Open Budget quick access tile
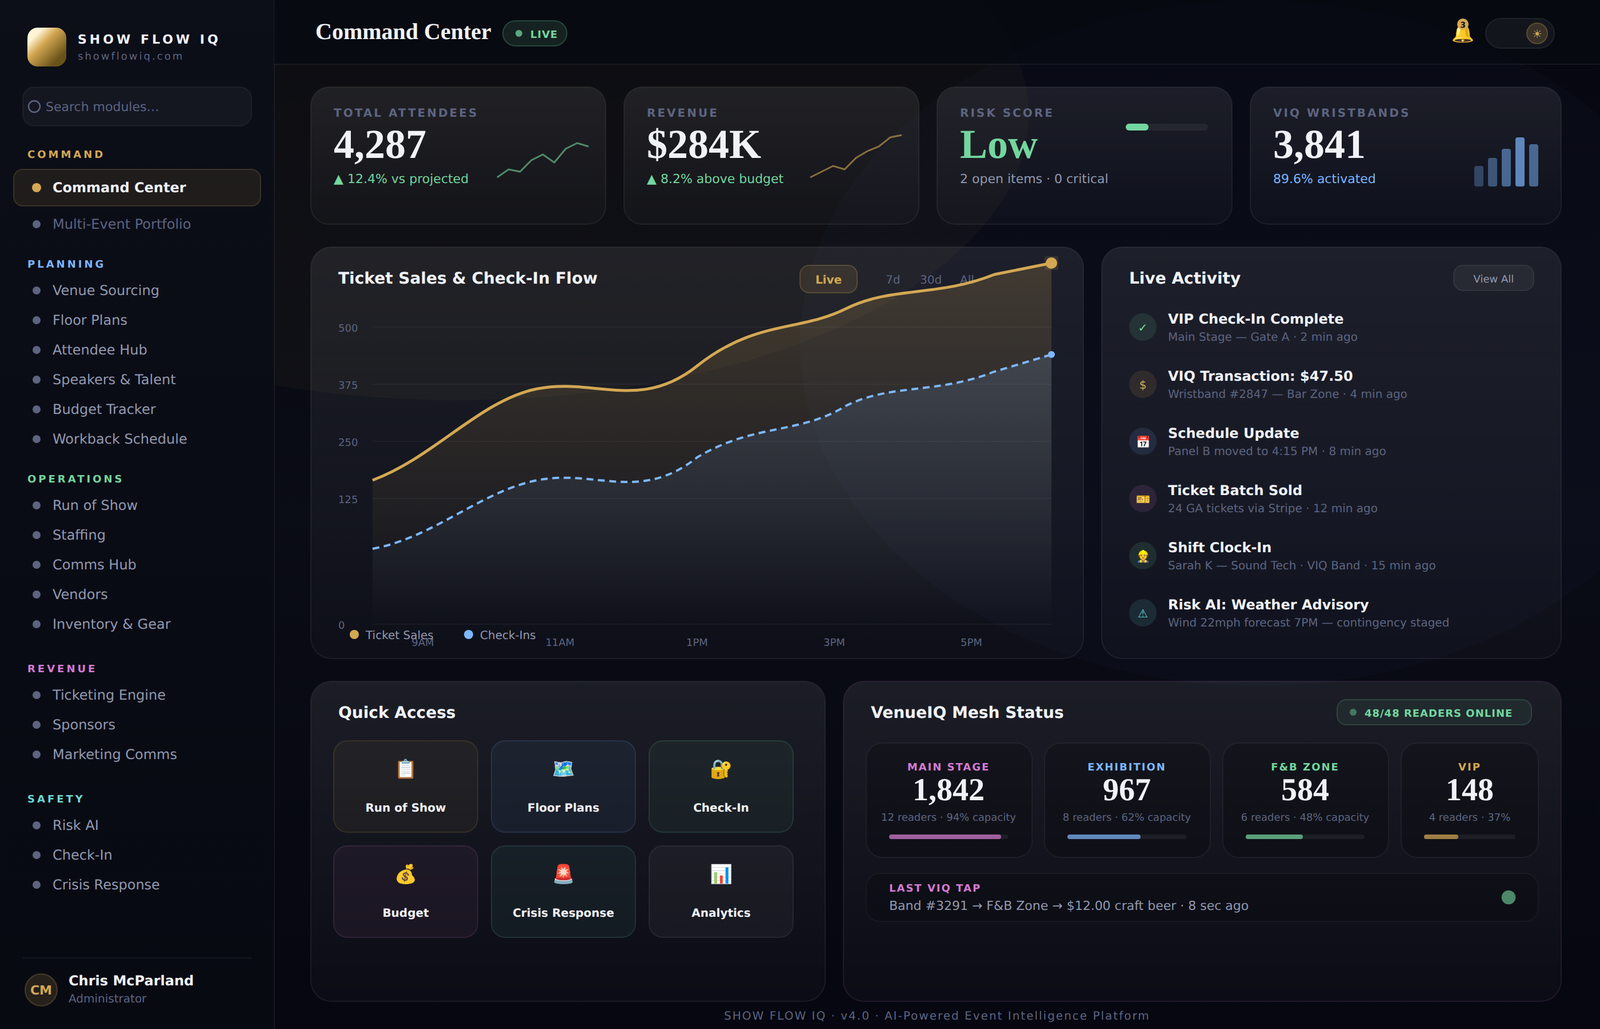This screenshot has height=1029, width=1600. [406, 891]
